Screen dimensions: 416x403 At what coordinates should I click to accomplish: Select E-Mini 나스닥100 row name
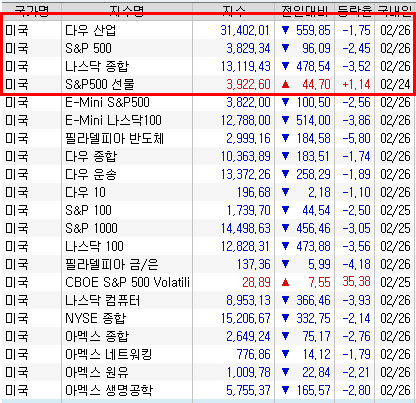tap(113, 120)
